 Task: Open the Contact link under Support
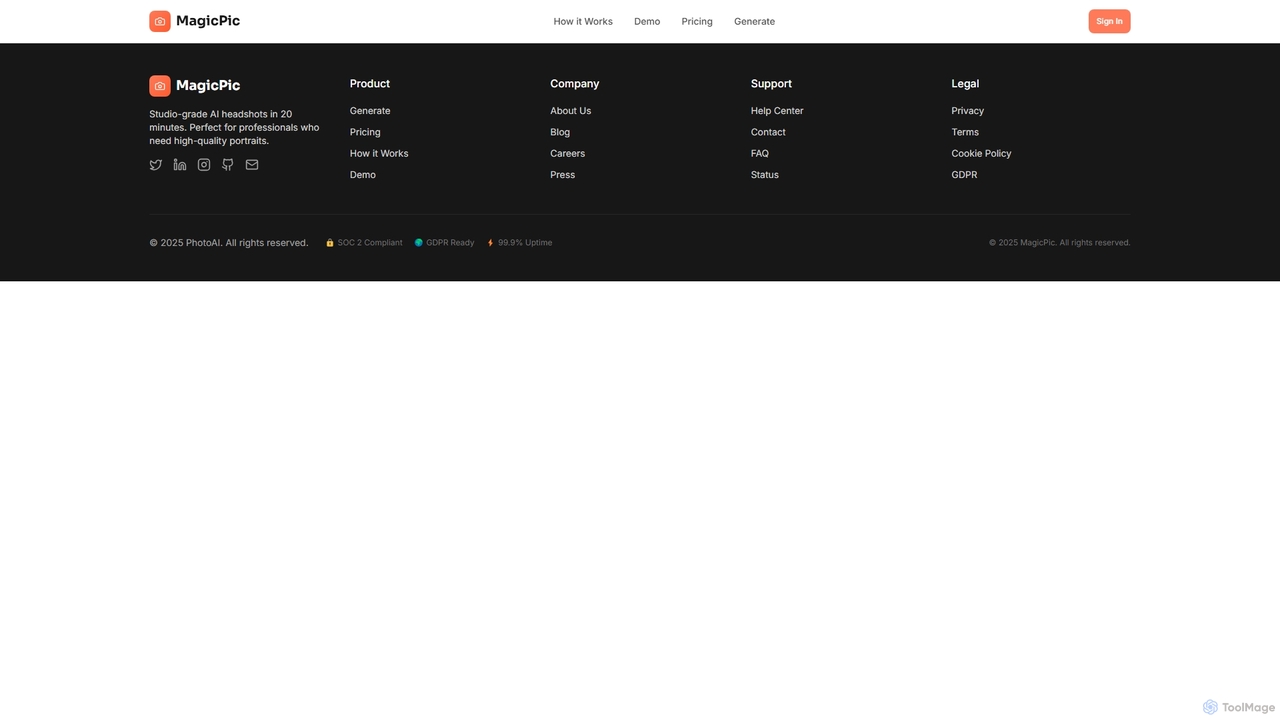[x=768, y=132]
